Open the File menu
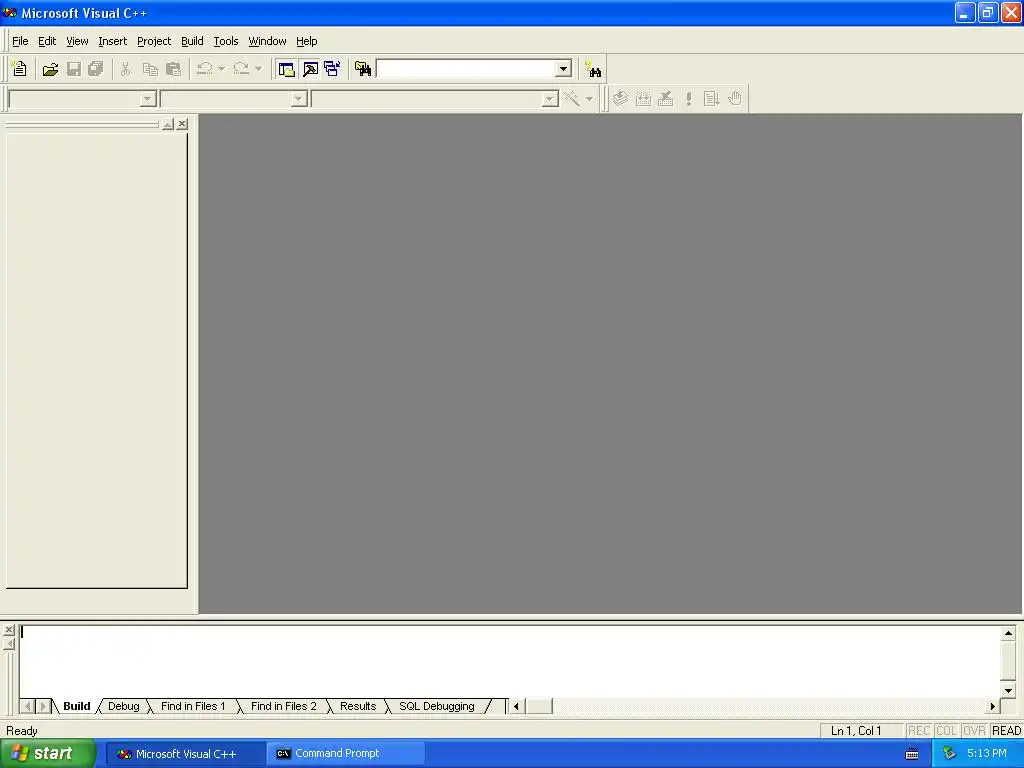Viewport: 1024px width, 768px height. 20,41
